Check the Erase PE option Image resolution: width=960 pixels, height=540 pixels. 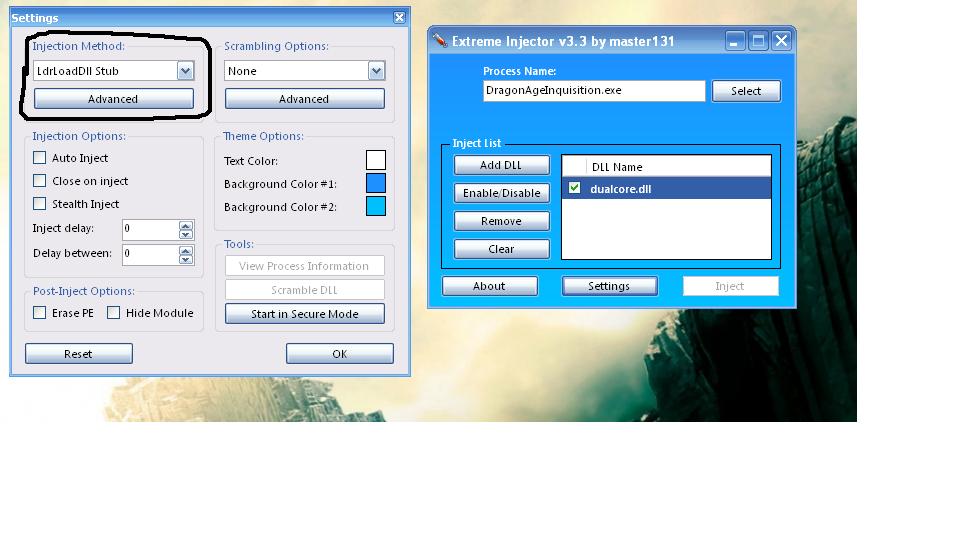pyautogui.click(x=40, y=313)
